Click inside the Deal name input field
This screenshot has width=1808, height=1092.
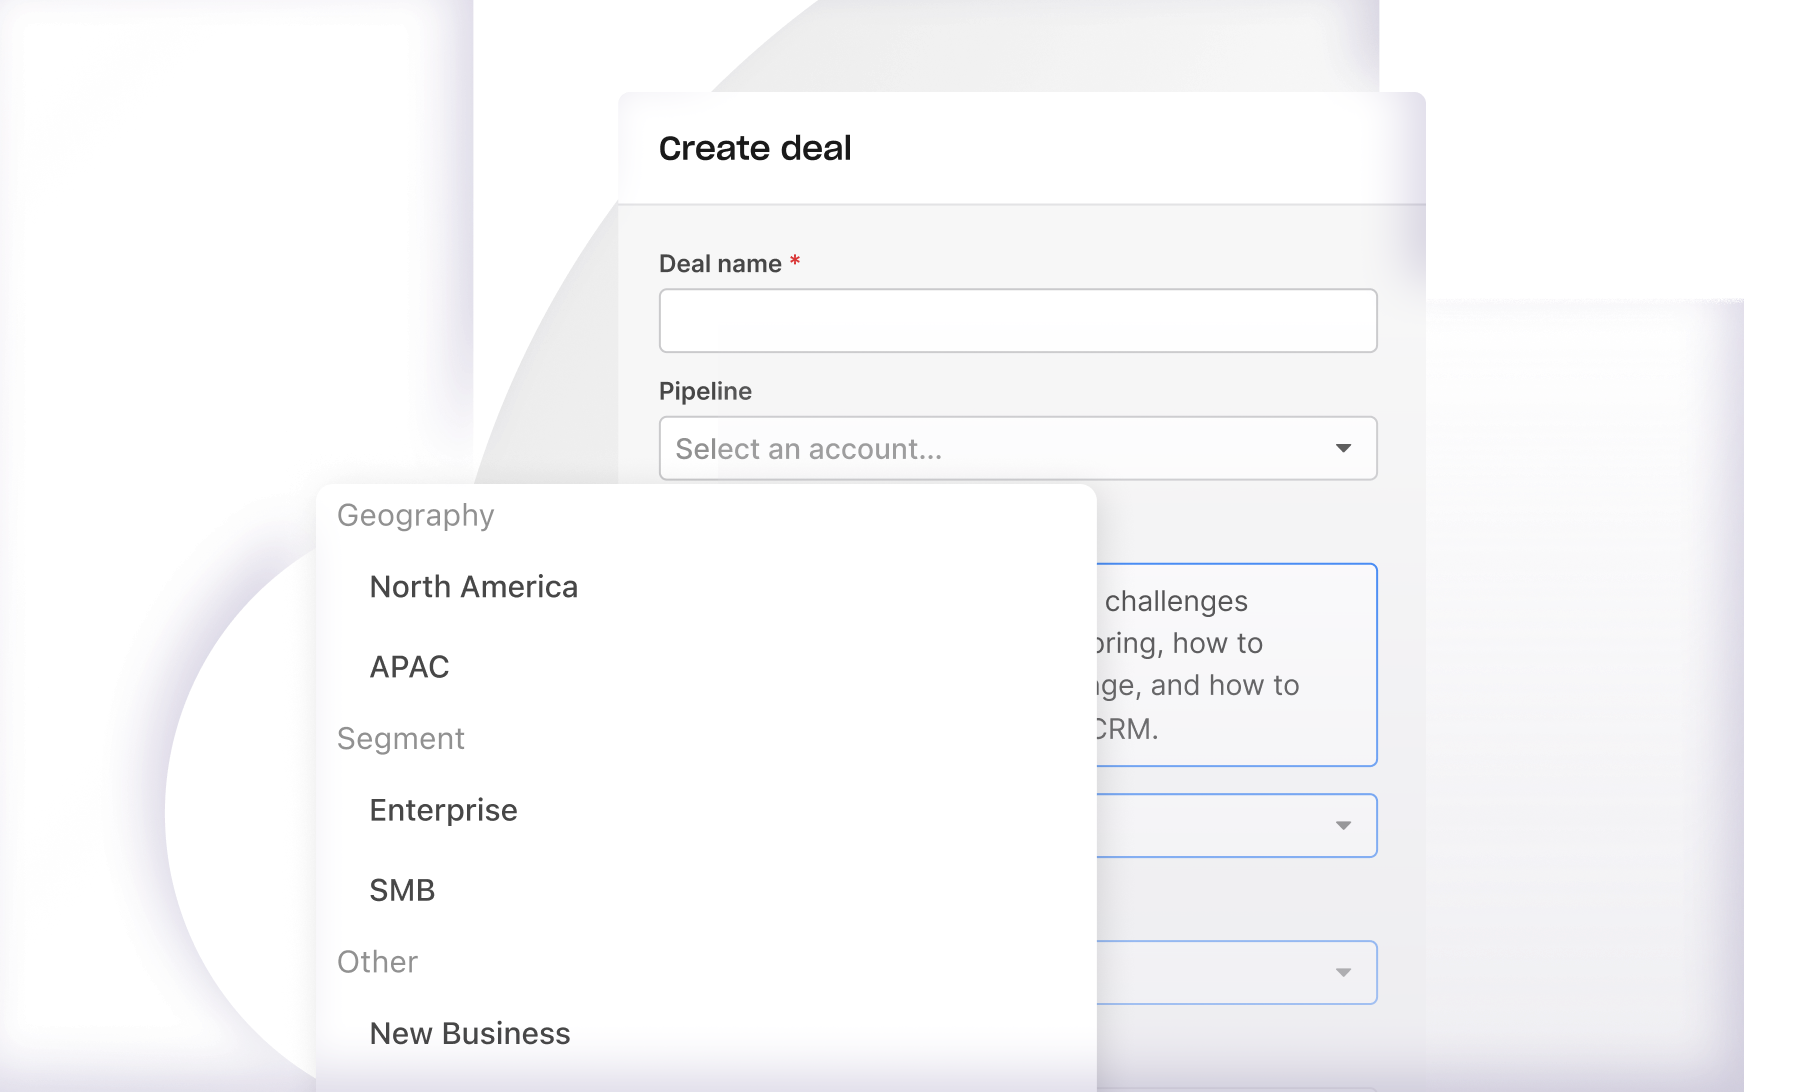1017,320
